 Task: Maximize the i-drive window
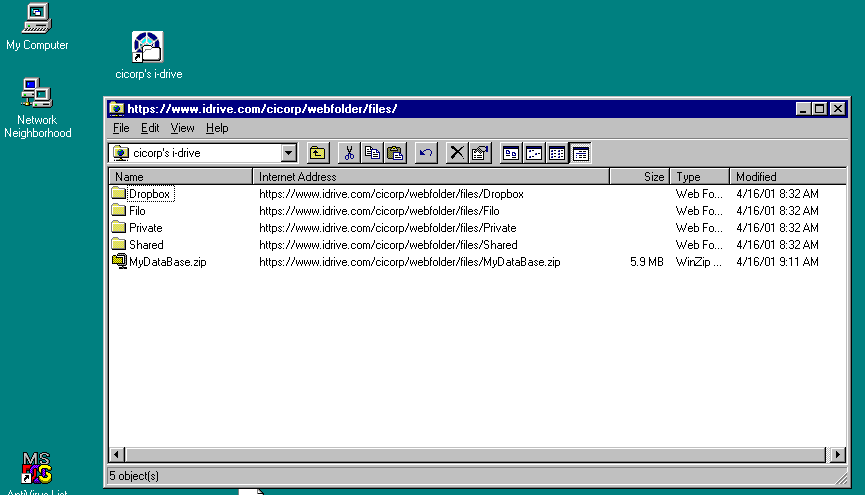pos(820,109)
